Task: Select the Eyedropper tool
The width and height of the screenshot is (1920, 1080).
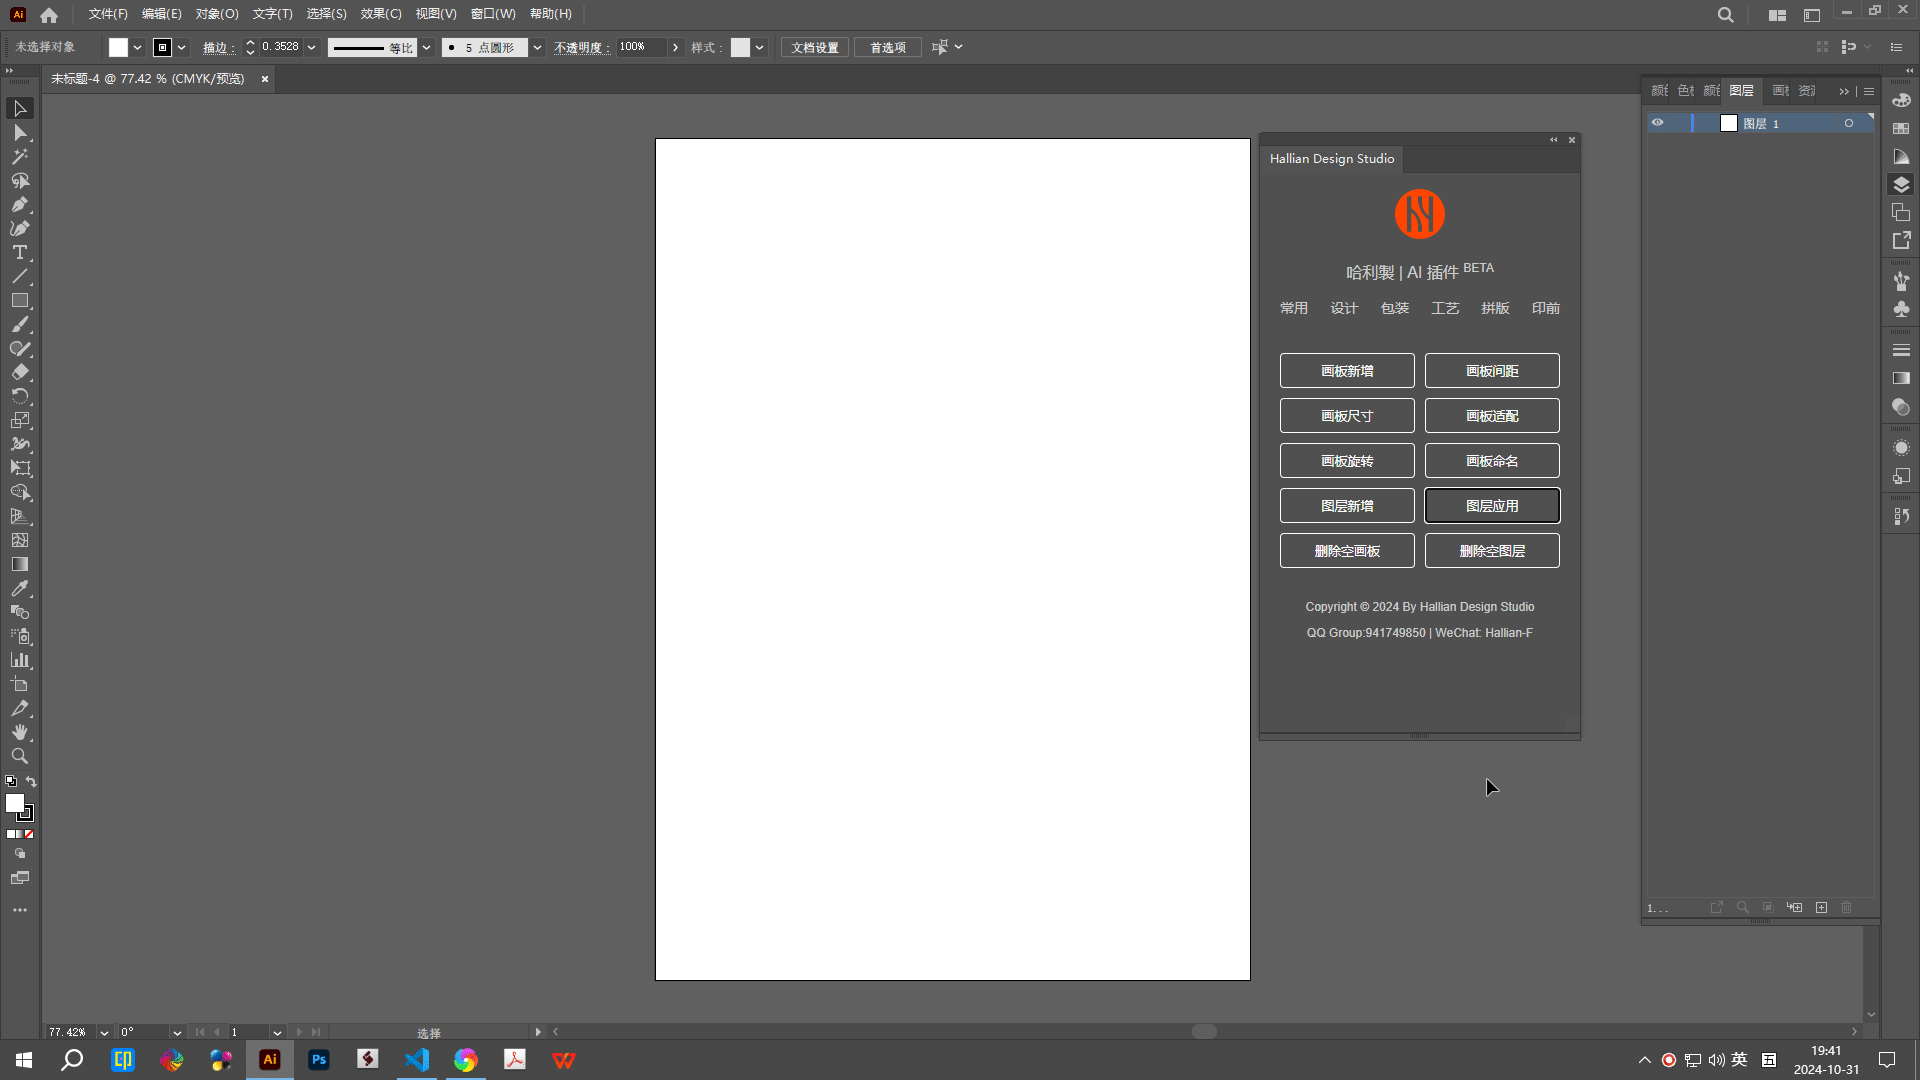Action: tap(20, 588)
